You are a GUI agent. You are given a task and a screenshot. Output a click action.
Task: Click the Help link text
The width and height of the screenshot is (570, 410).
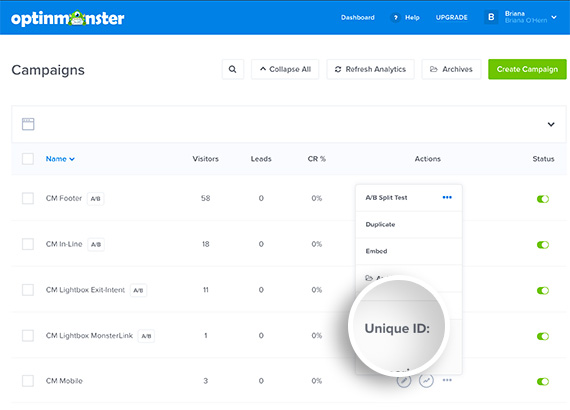point(412,17)
